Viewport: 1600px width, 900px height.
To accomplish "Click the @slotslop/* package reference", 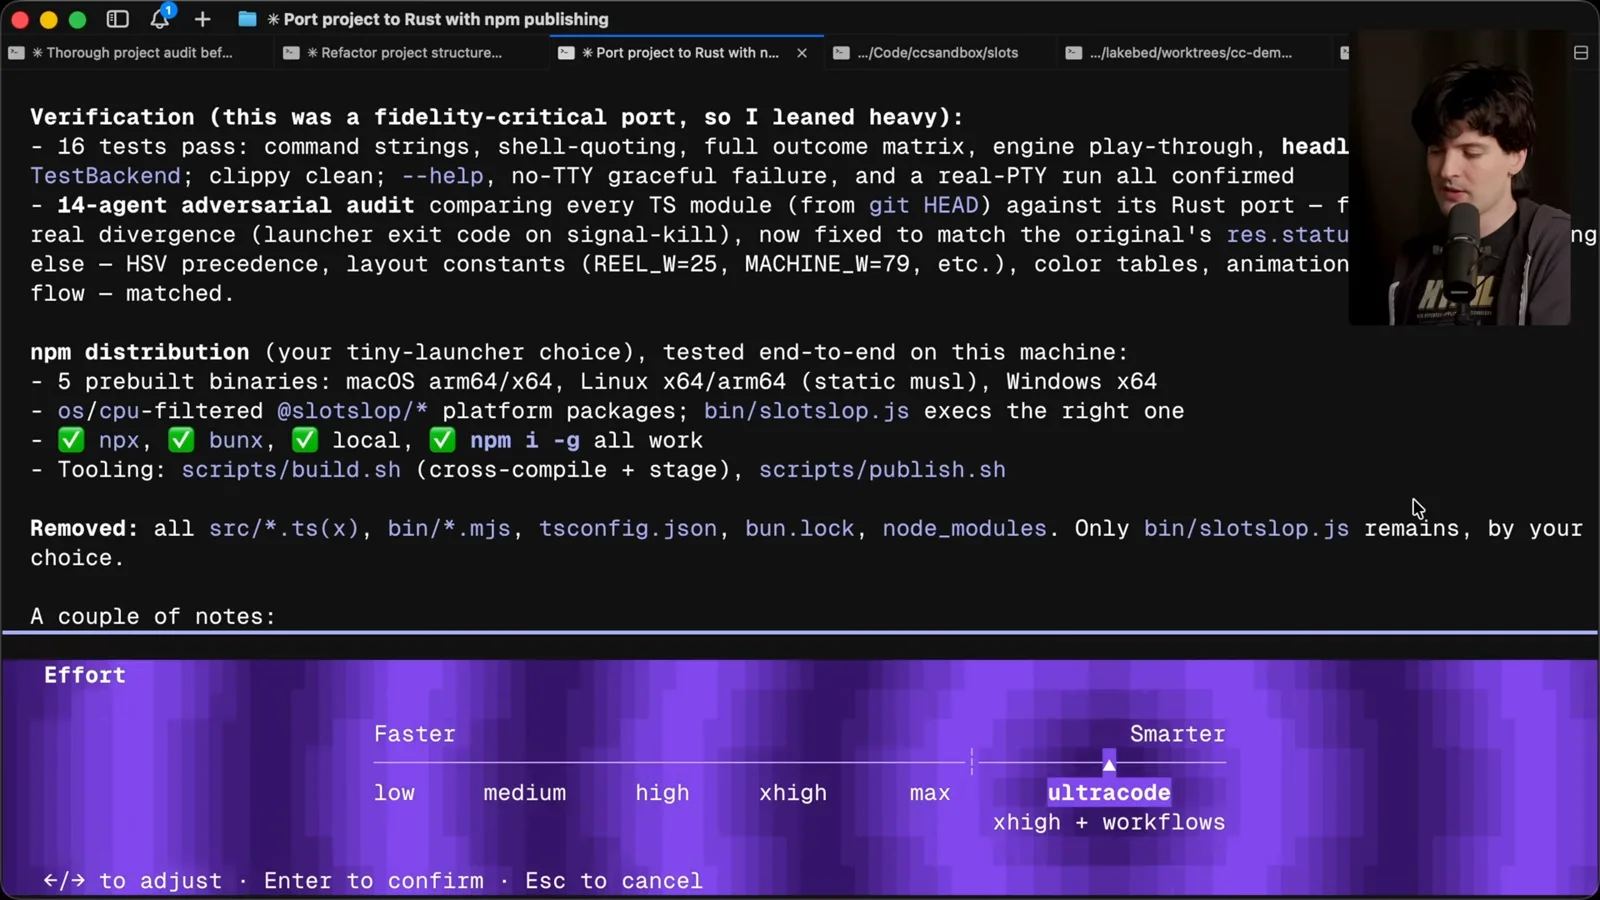I will point(352,411).
